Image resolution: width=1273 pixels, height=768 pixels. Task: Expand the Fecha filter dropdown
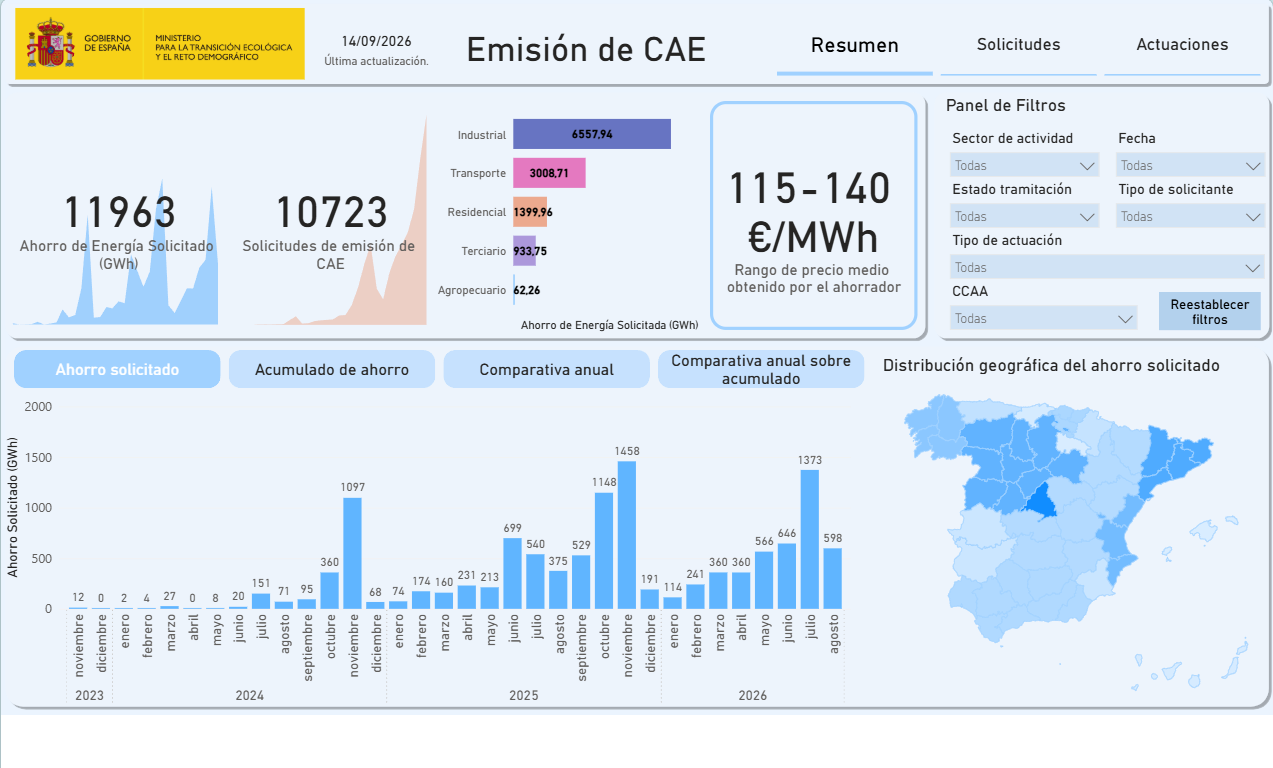point(1190,165)
